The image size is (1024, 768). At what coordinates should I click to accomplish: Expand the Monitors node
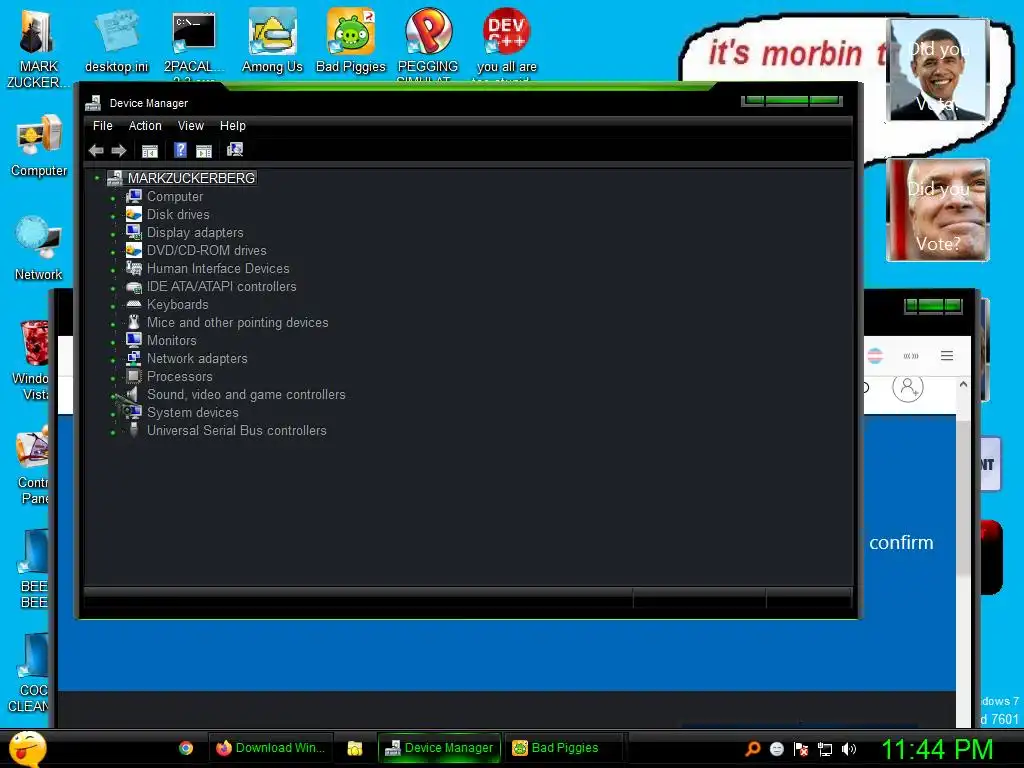(113, 342)
